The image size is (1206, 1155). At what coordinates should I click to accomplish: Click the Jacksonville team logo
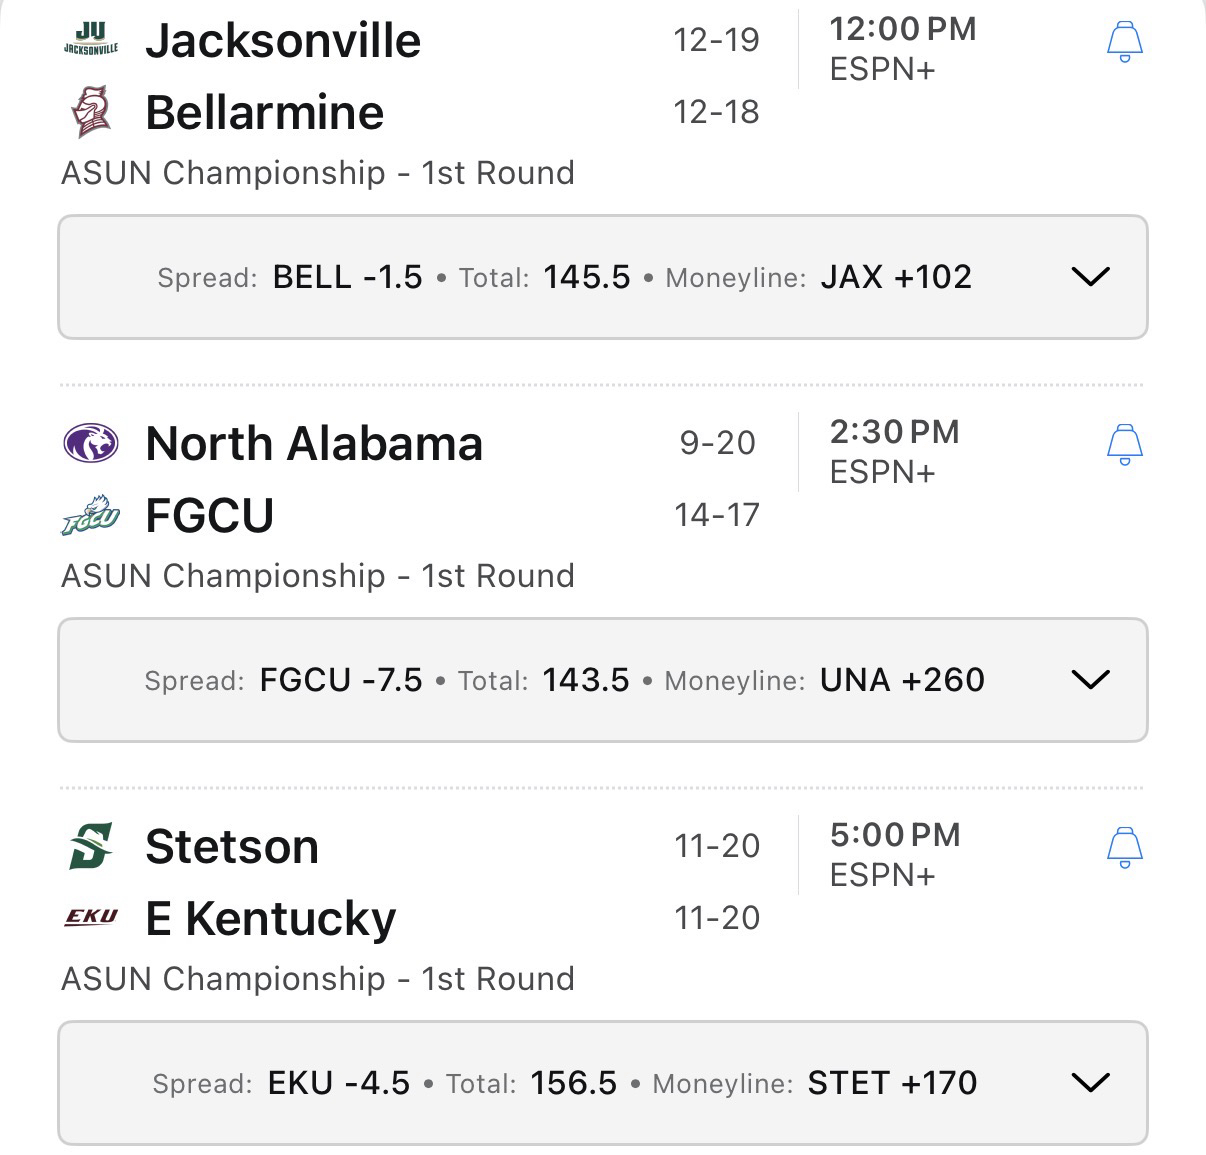point(90,40)
